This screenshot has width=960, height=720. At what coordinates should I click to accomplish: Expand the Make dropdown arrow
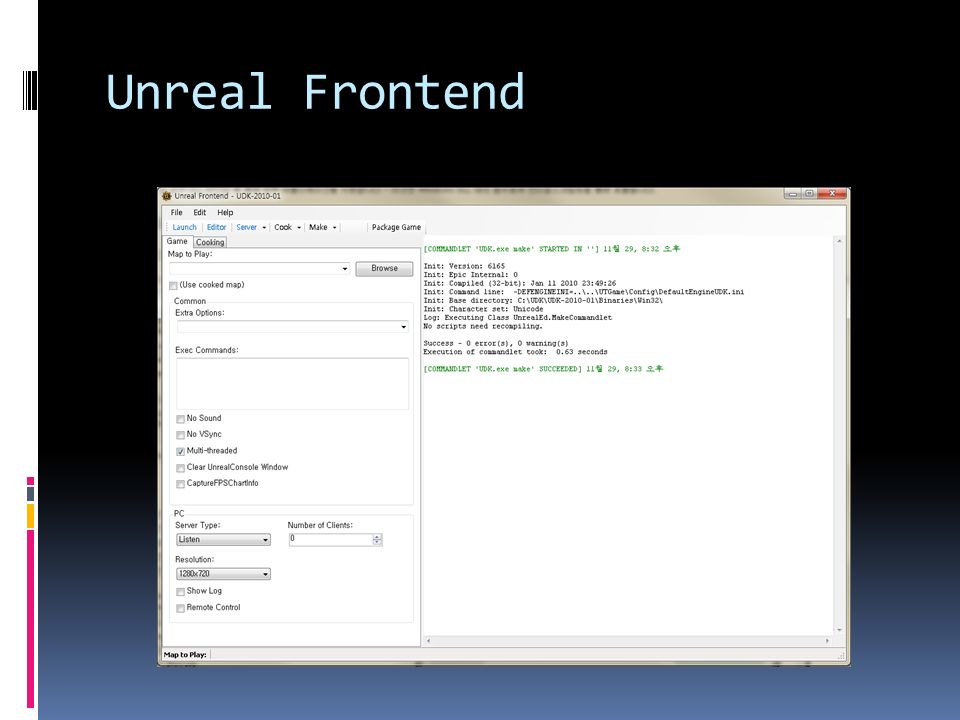(334, 228)
